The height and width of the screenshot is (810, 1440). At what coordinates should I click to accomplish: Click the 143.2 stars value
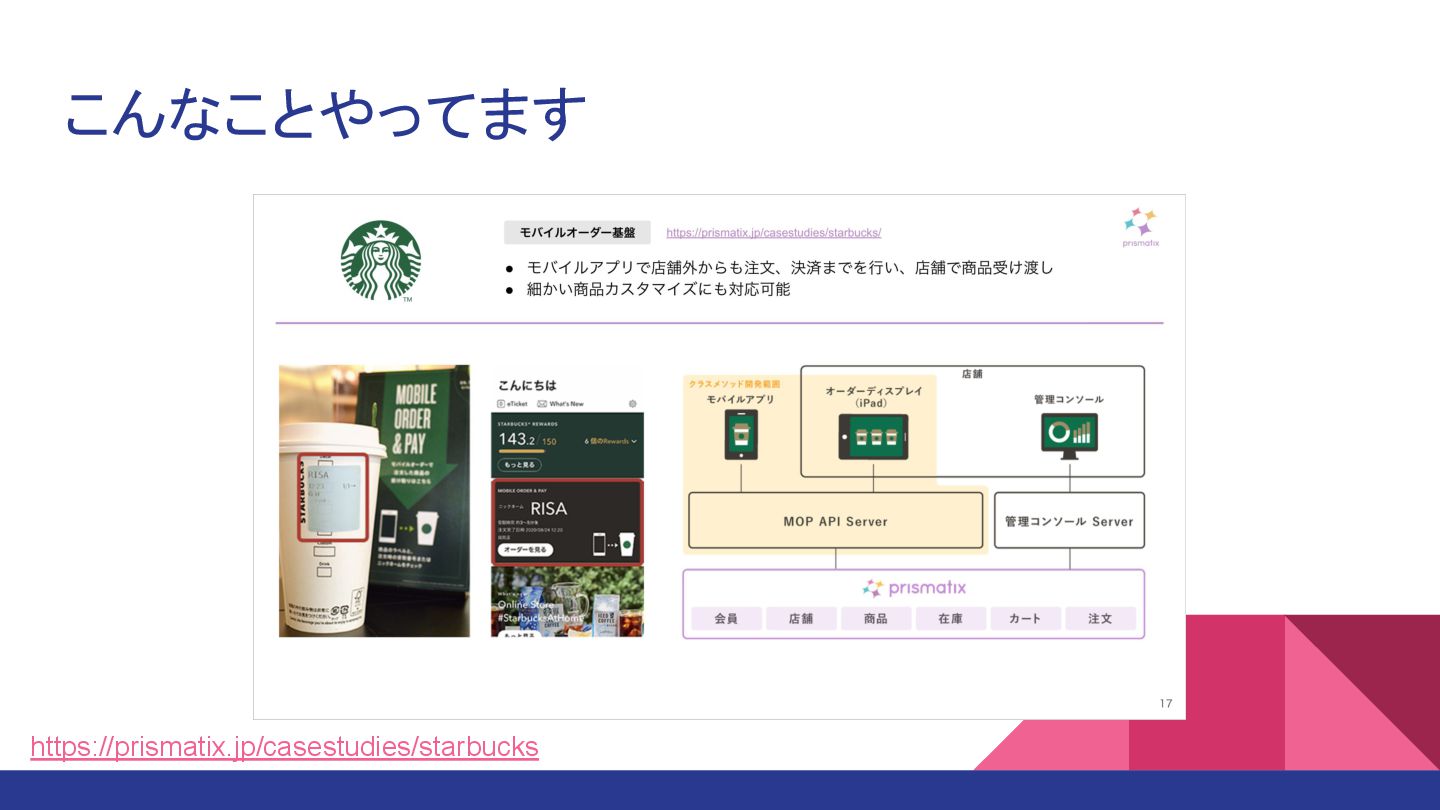[x=518, y=440]
